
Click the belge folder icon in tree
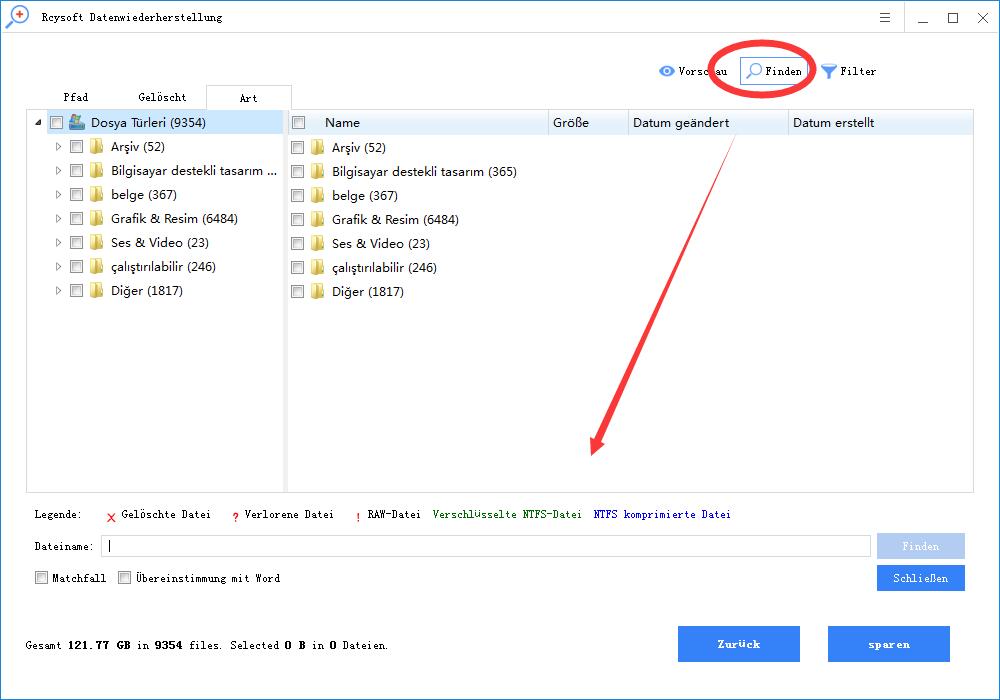[97, 194]
